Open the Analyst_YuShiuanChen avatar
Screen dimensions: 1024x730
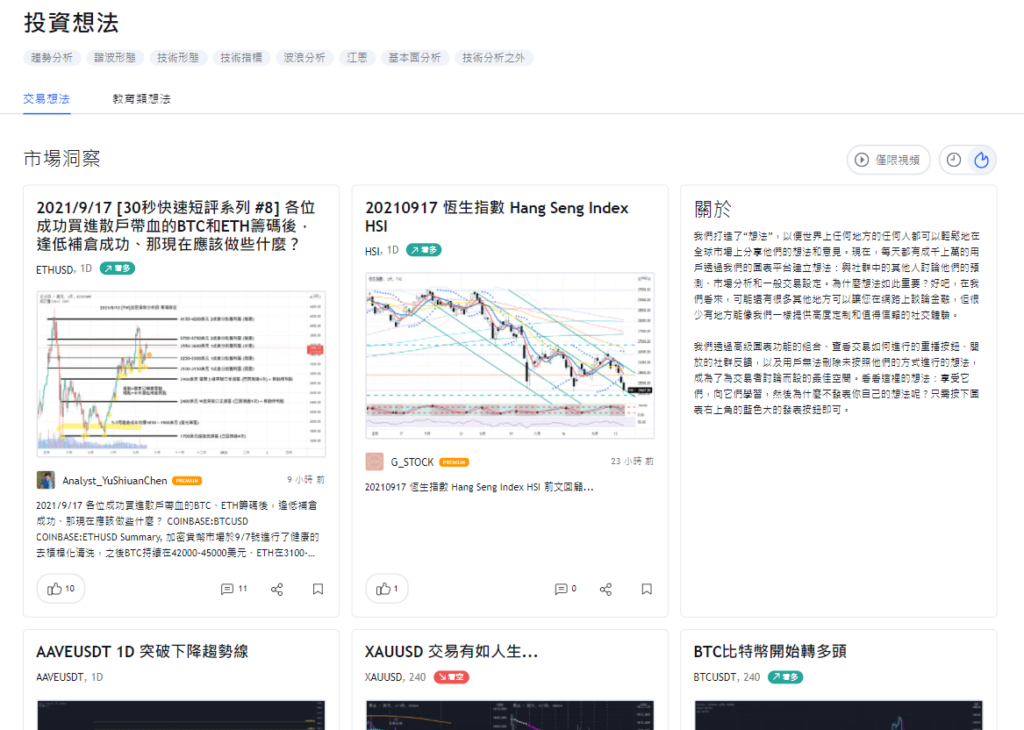(x=46, y=480)
